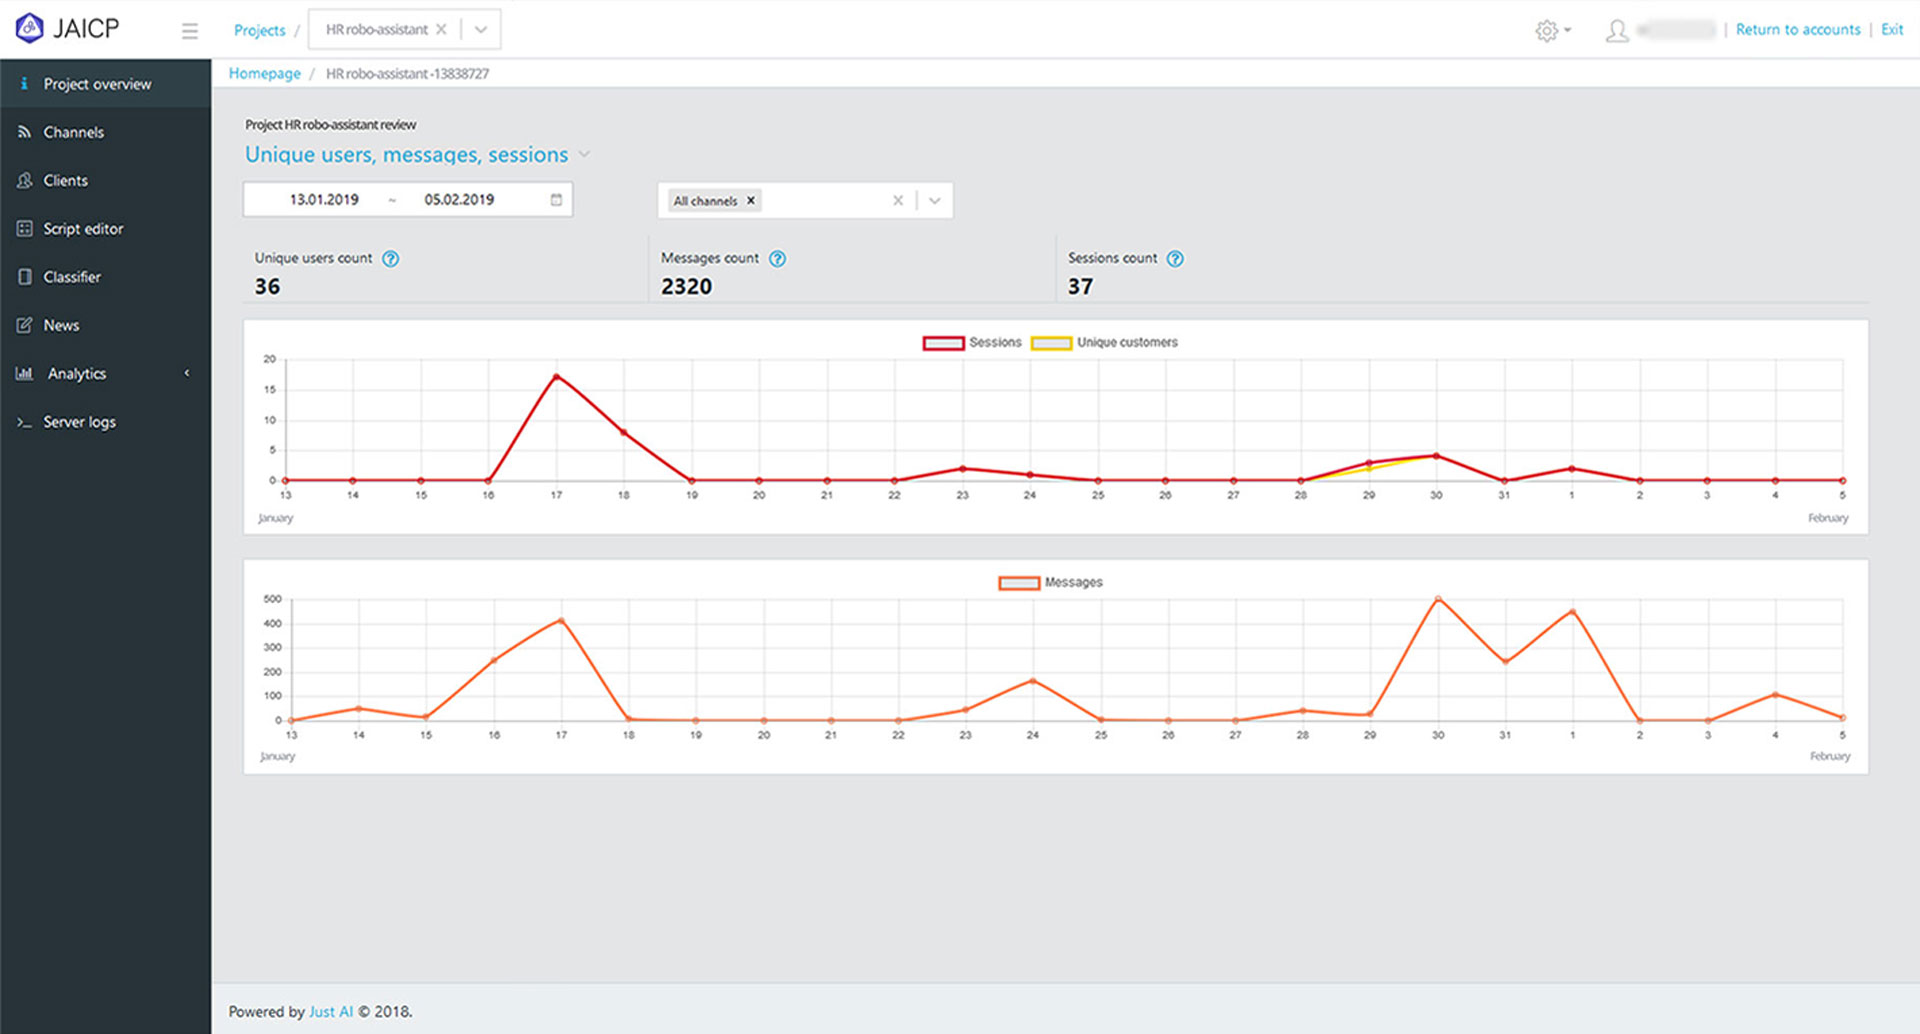
Task: Open the Just AI link in the footer
Action: [330, 1011]
